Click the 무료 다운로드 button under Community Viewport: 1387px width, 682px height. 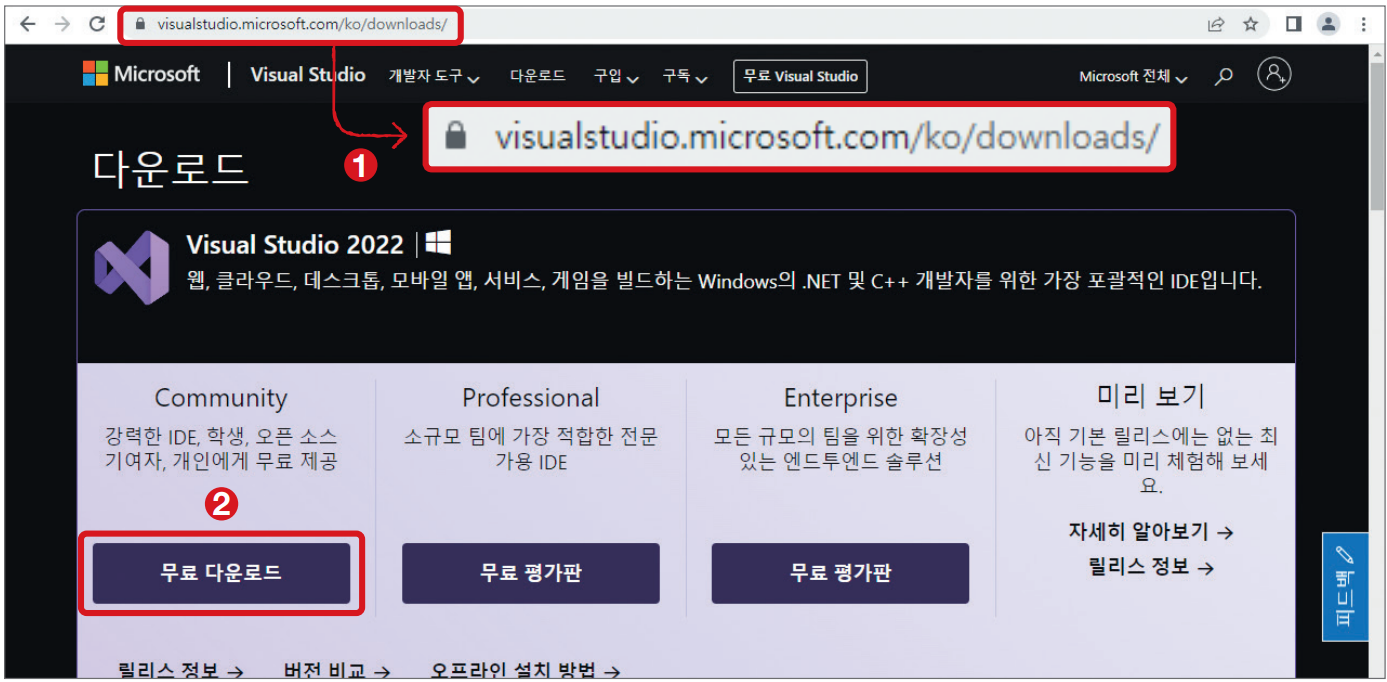[221, 573]
